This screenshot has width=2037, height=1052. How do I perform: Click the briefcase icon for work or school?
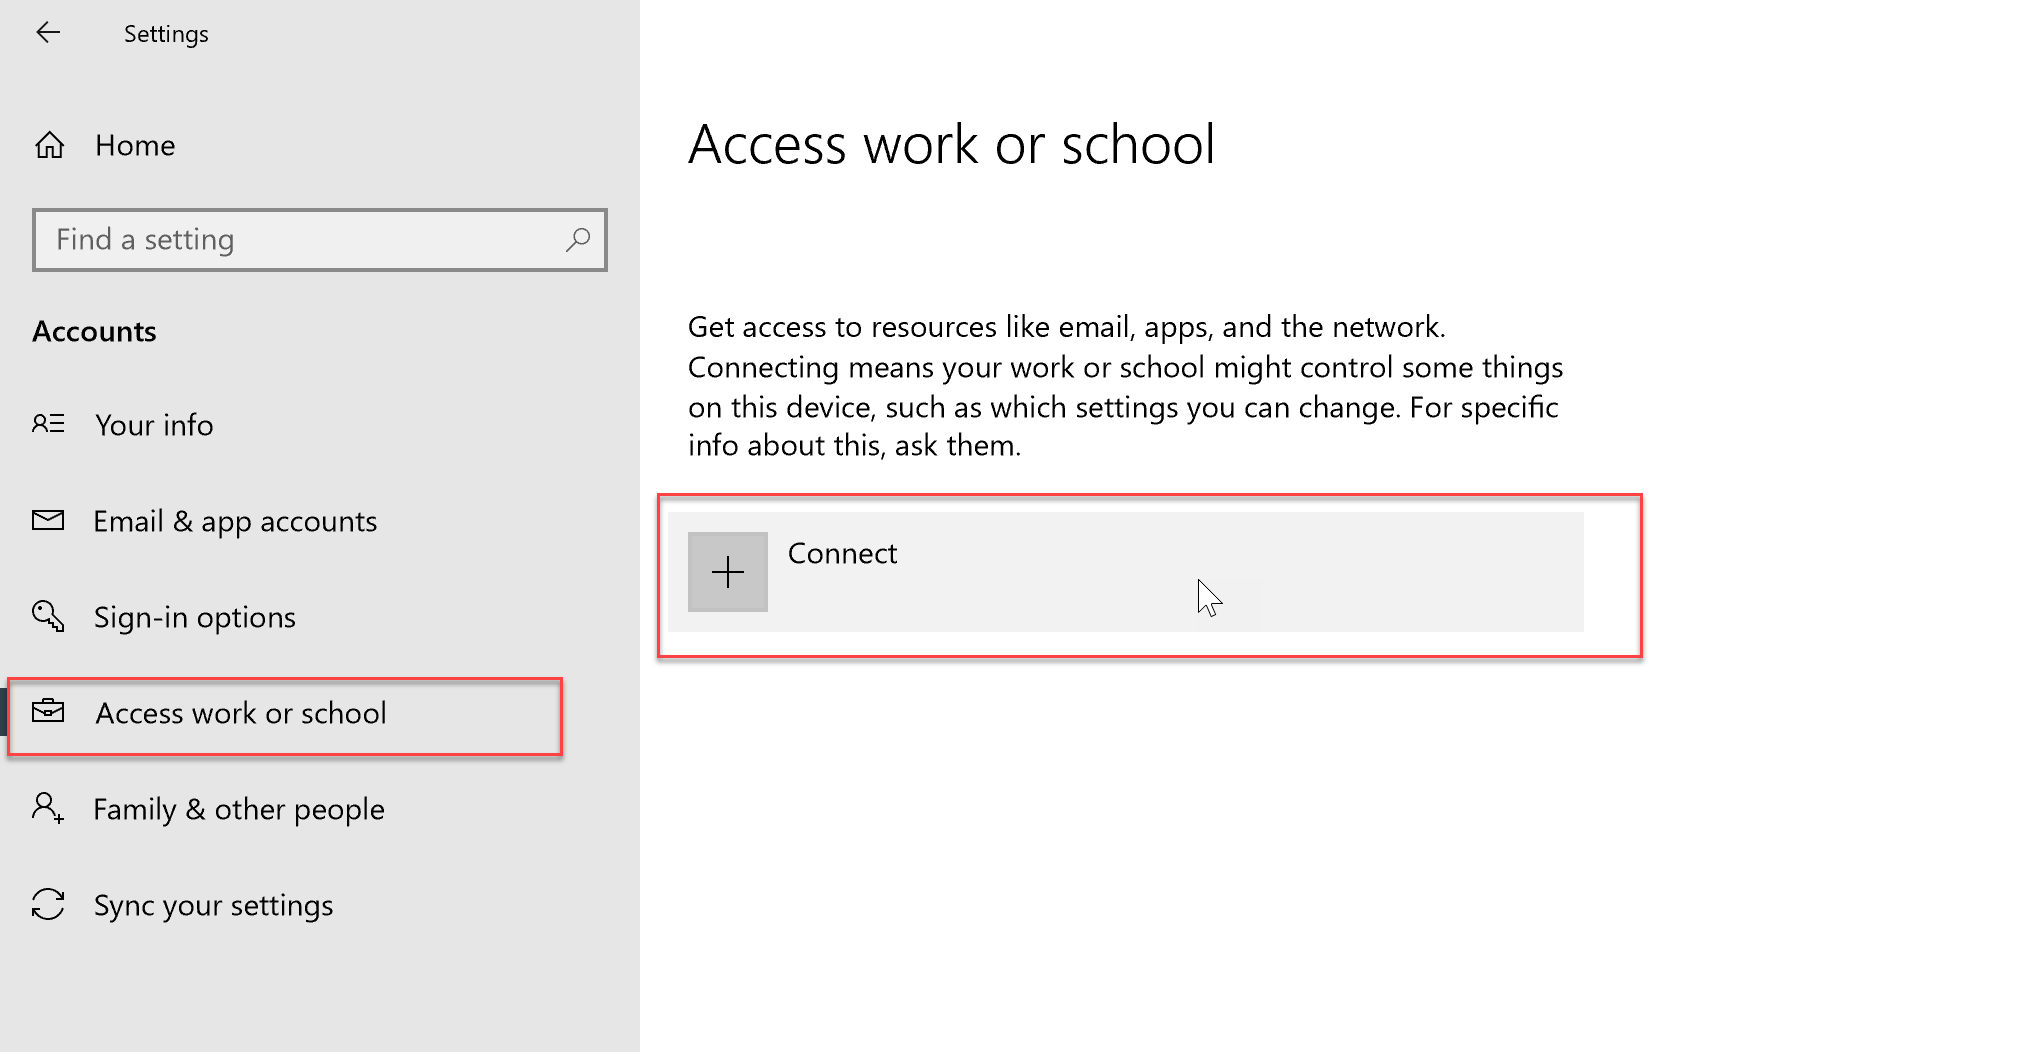(x=48, y=712)
